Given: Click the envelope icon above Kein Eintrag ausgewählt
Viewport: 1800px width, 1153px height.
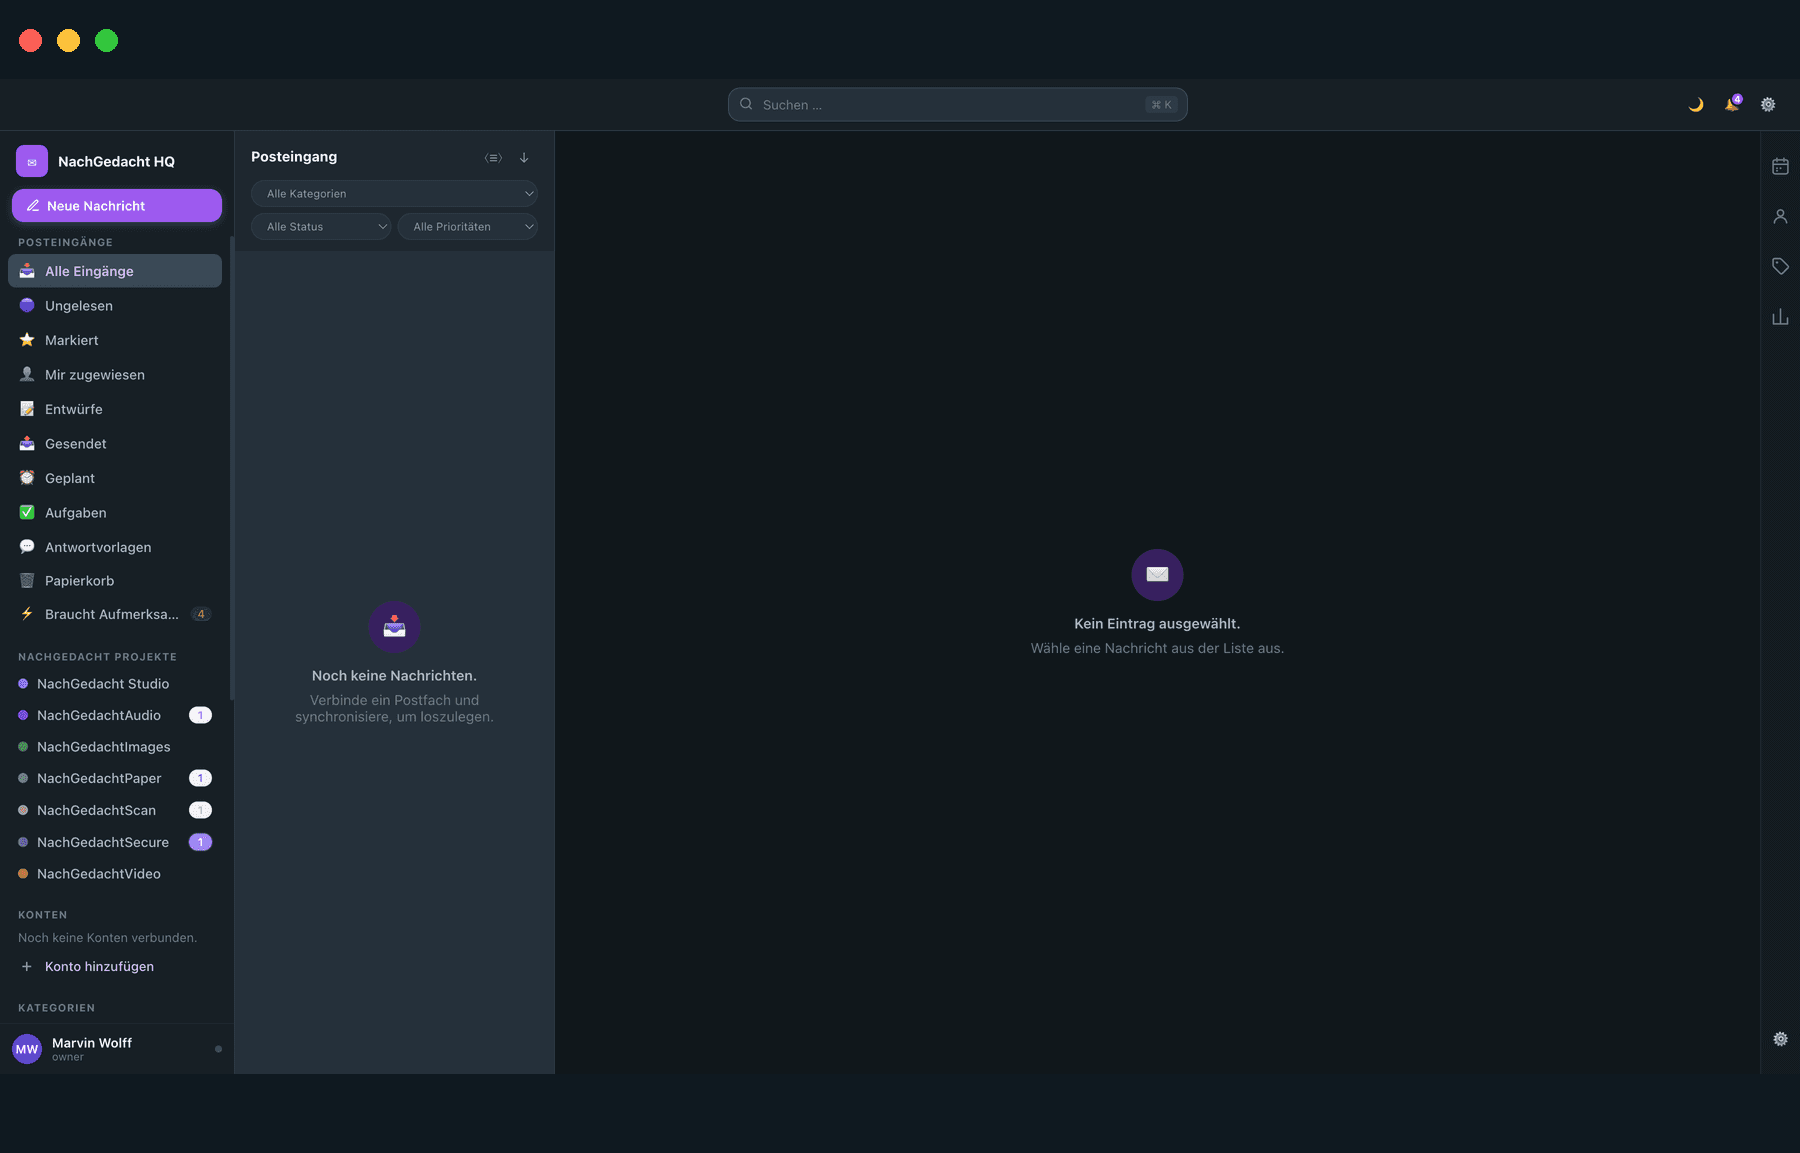Looking at the screenshot, I should [x=1157, y=574].
